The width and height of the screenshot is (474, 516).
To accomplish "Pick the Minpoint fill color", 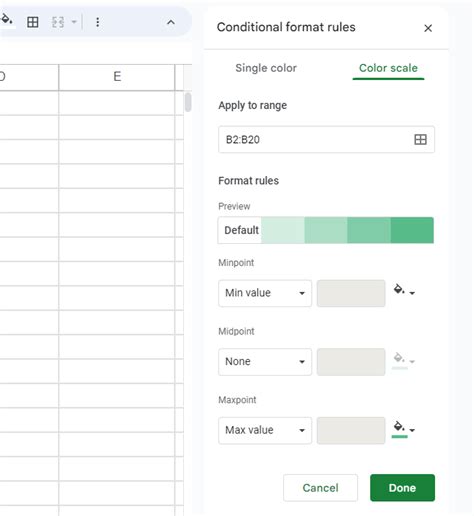I will click(x=404, y=291).
